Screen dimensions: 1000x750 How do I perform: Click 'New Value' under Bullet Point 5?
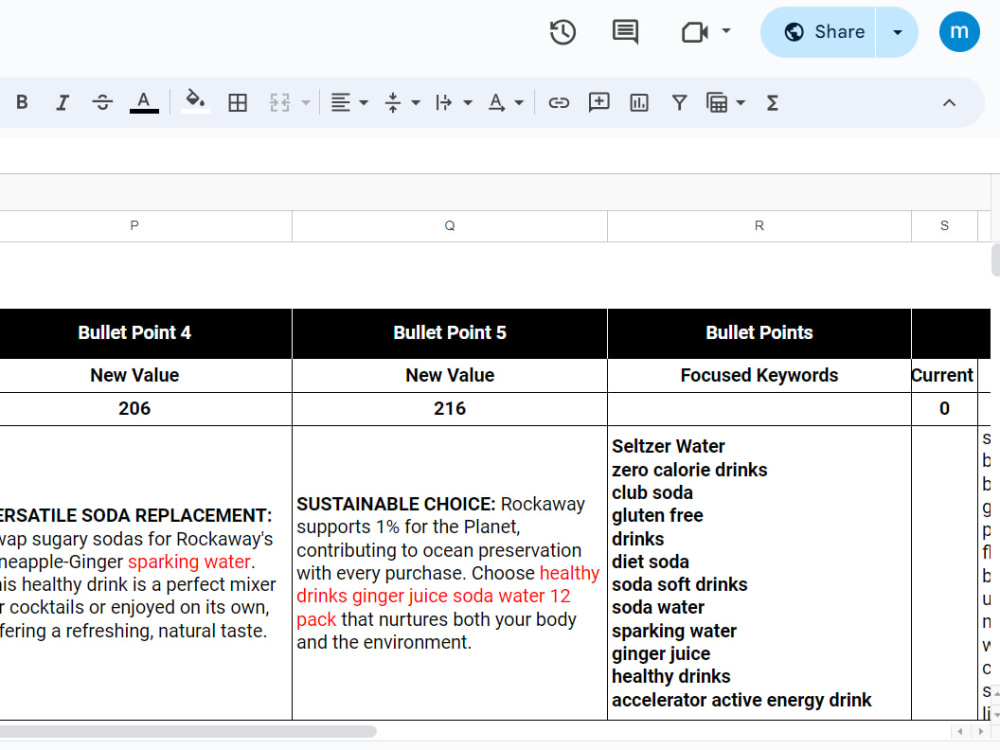pos(450,376)
